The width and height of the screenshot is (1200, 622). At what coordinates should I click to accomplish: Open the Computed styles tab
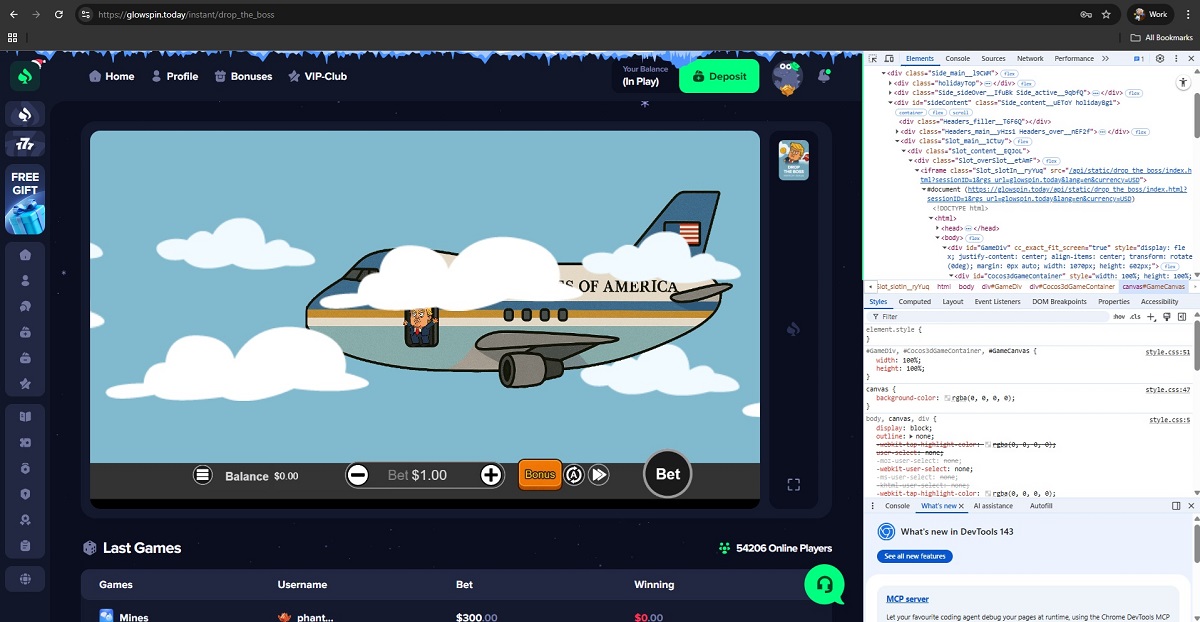point(914,301)
